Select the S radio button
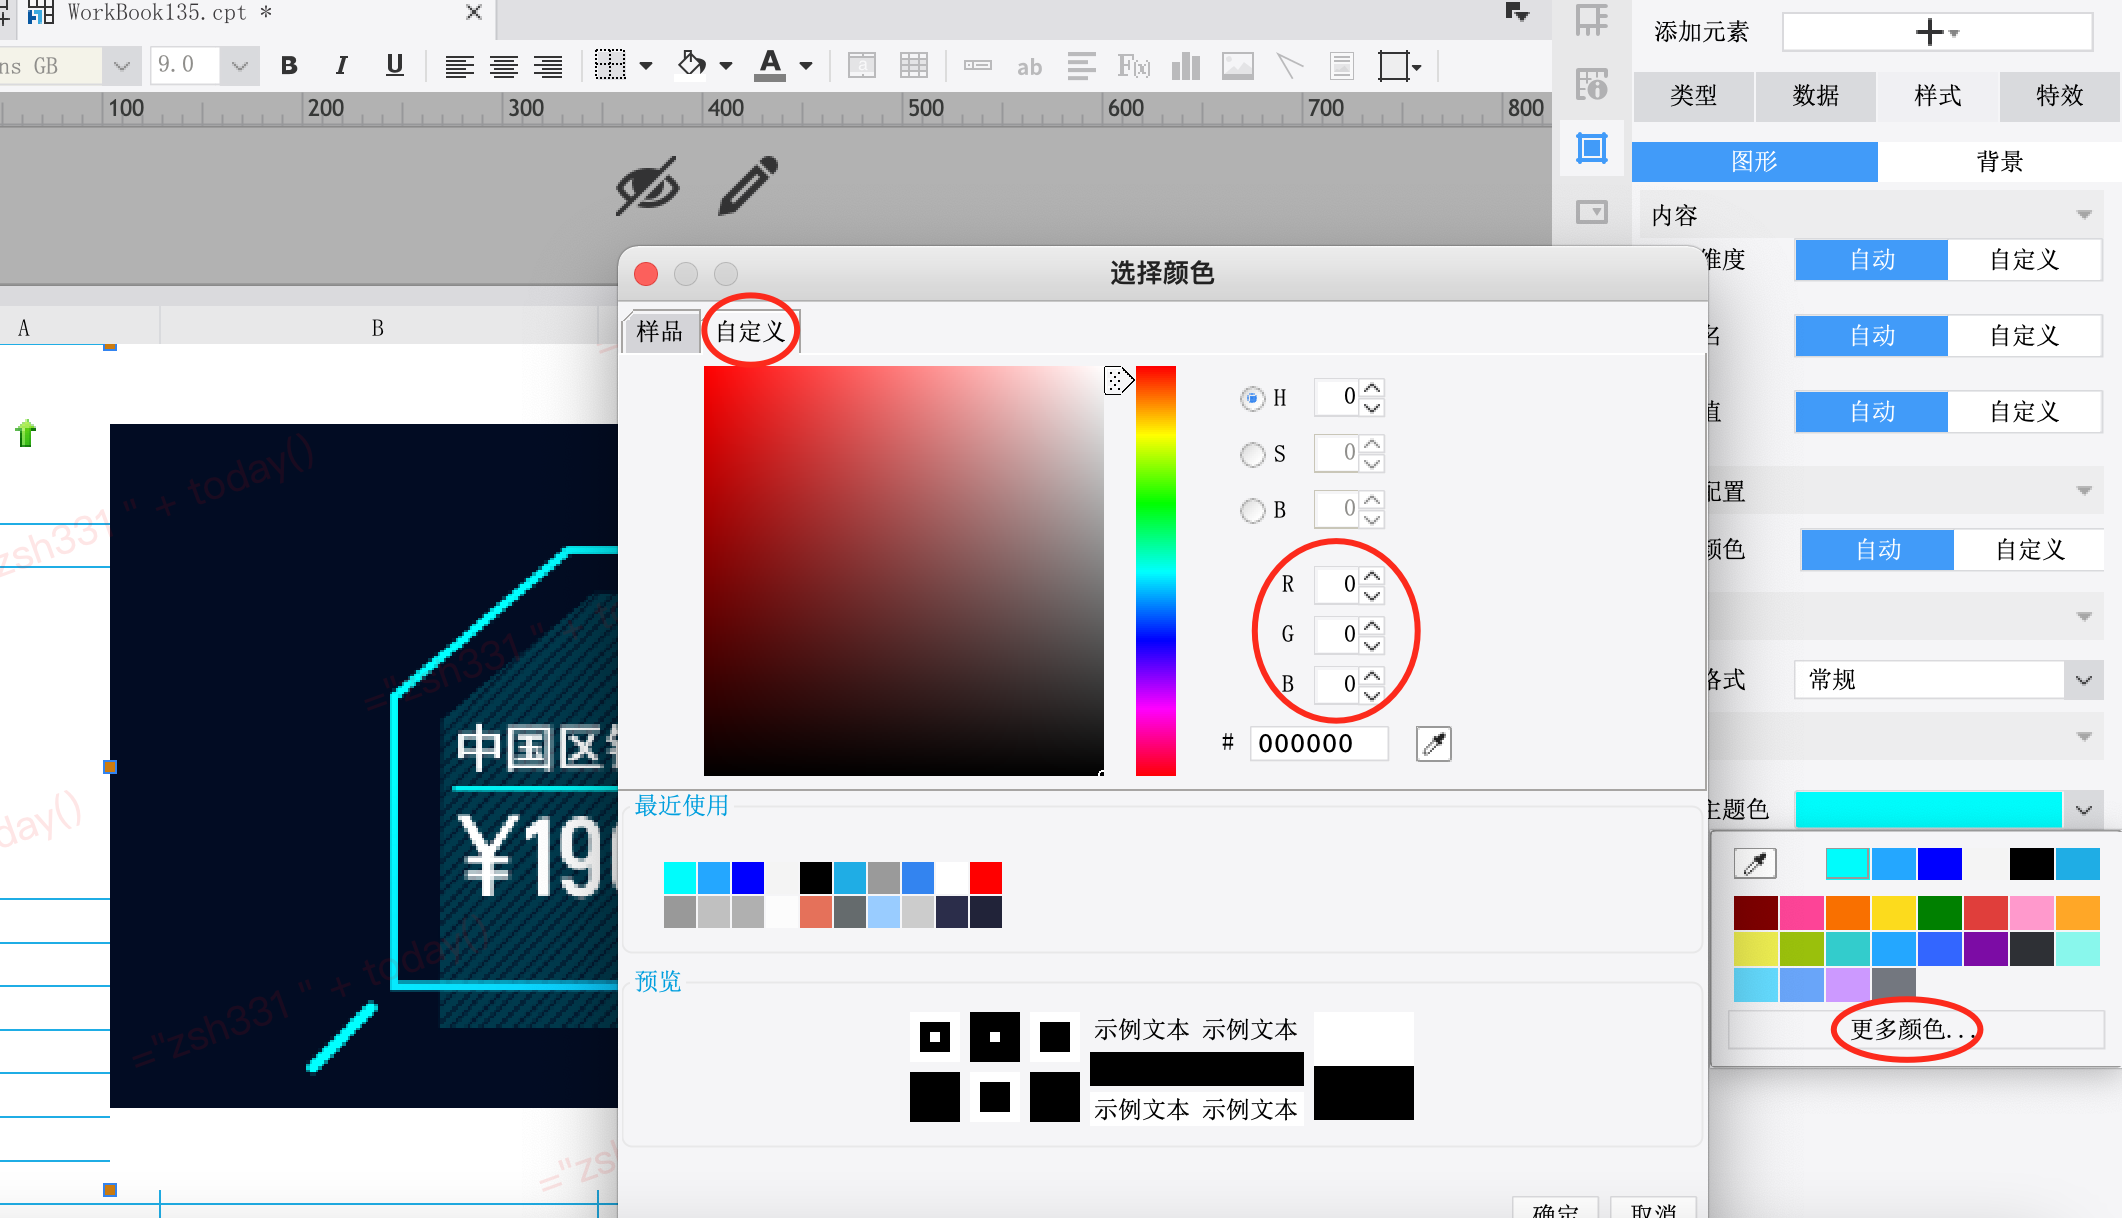The image size is (2122, 1218). click(1252, 454)
